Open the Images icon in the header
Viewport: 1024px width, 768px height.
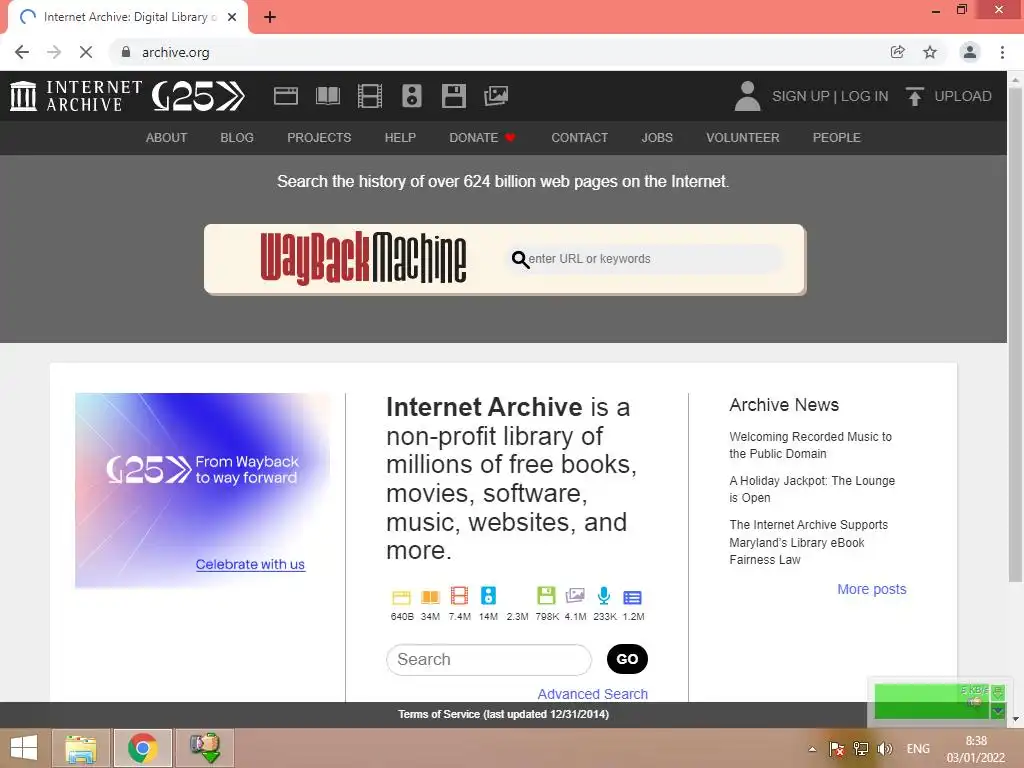(x=496, y=96)
